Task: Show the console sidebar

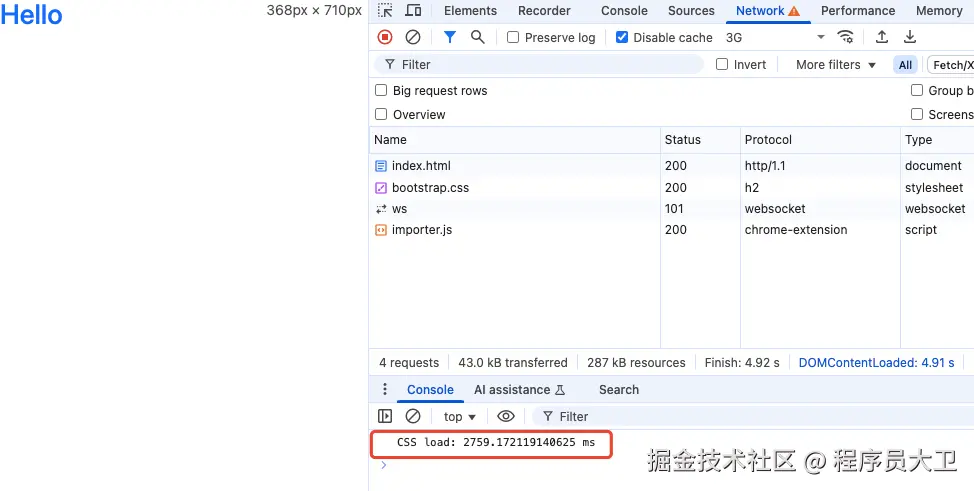Action: pyautogui.click(x=385, y=416)
